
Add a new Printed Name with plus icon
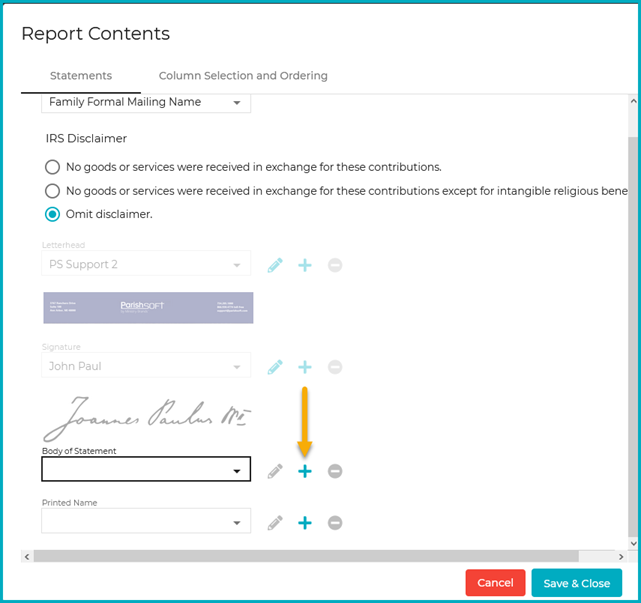click(x=305, y=523)
